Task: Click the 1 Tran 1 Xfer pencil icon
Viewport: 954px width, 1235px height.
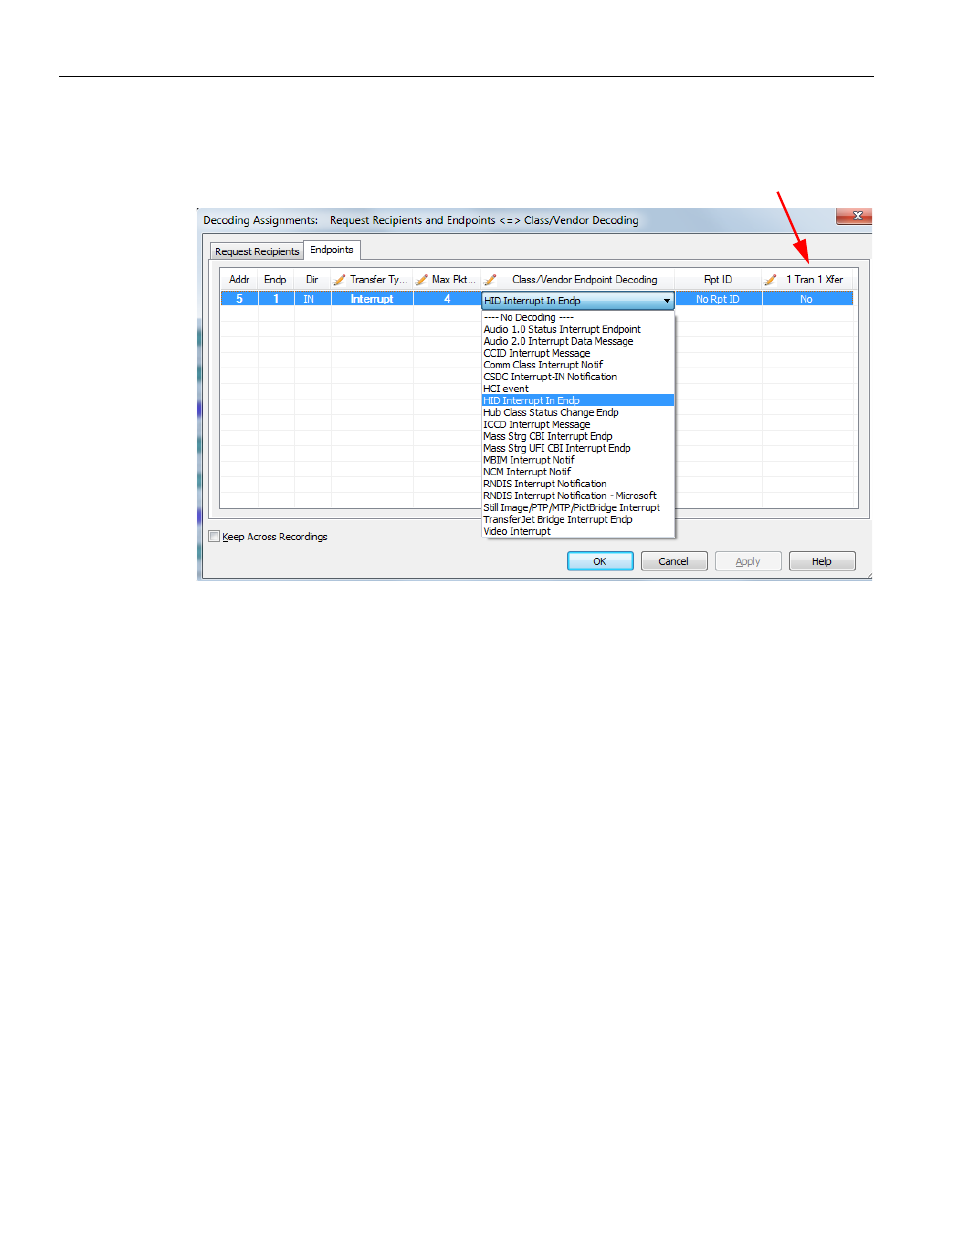Action: pyautogui.click(x=770, y=280)
